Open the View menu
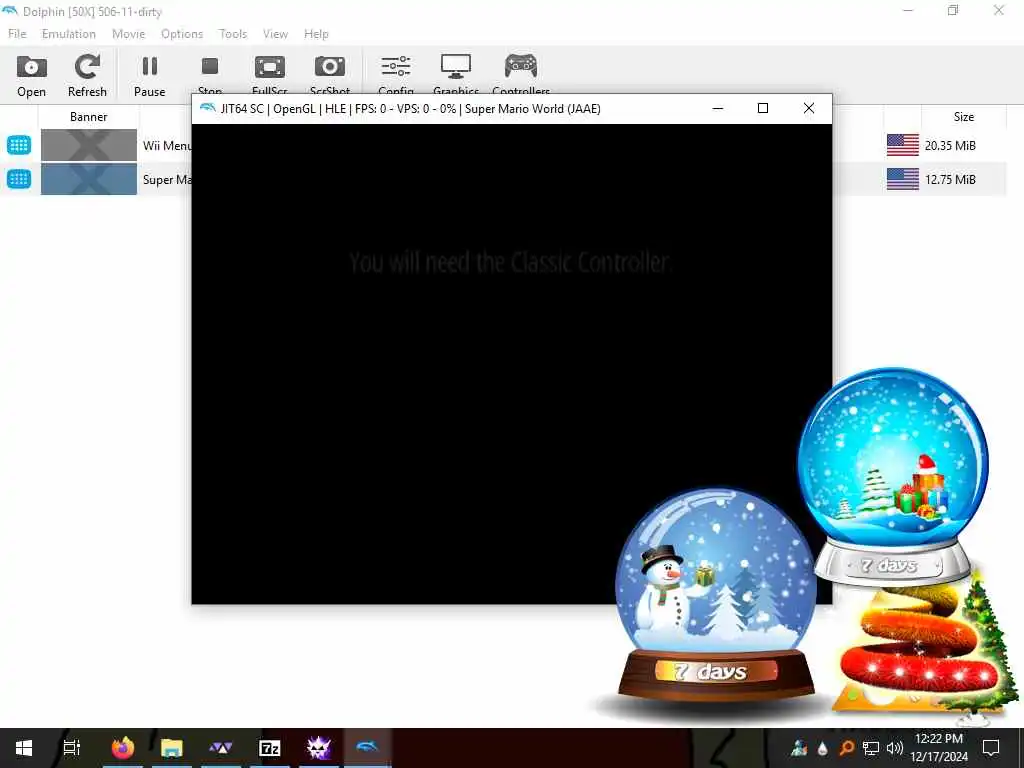The width and height of the screenshot is (1024, 768). tap(275, 34)
